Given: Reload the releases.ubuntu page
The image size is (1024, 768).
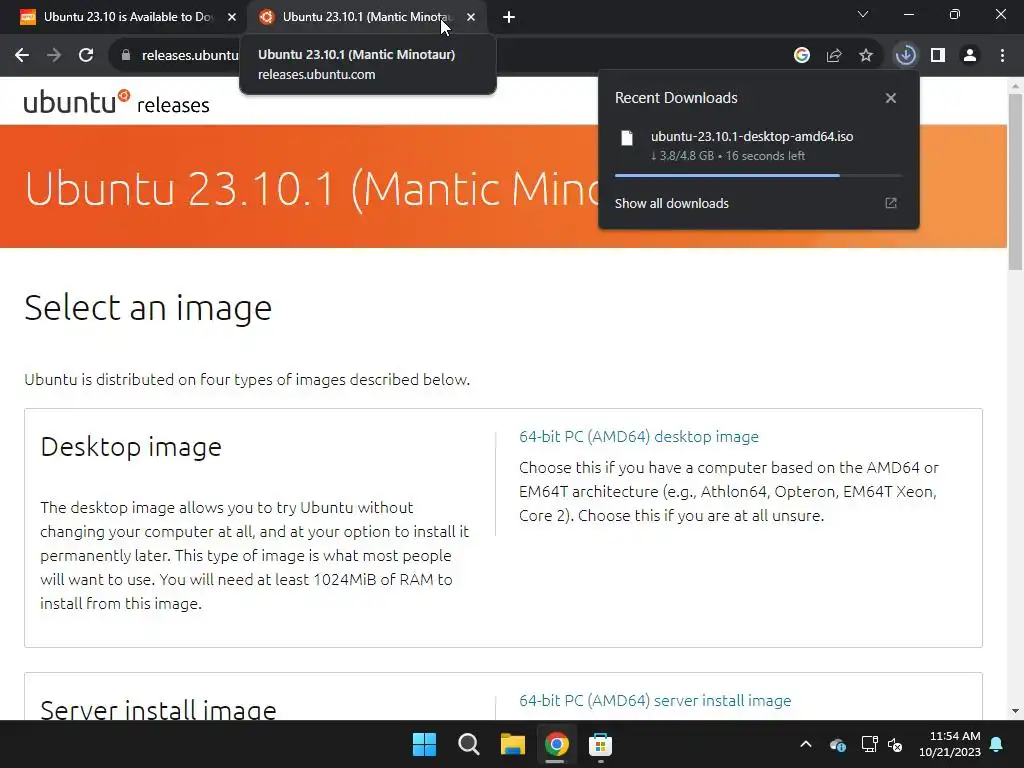Looking at the screenshot, I should click(x=86, y=56).
